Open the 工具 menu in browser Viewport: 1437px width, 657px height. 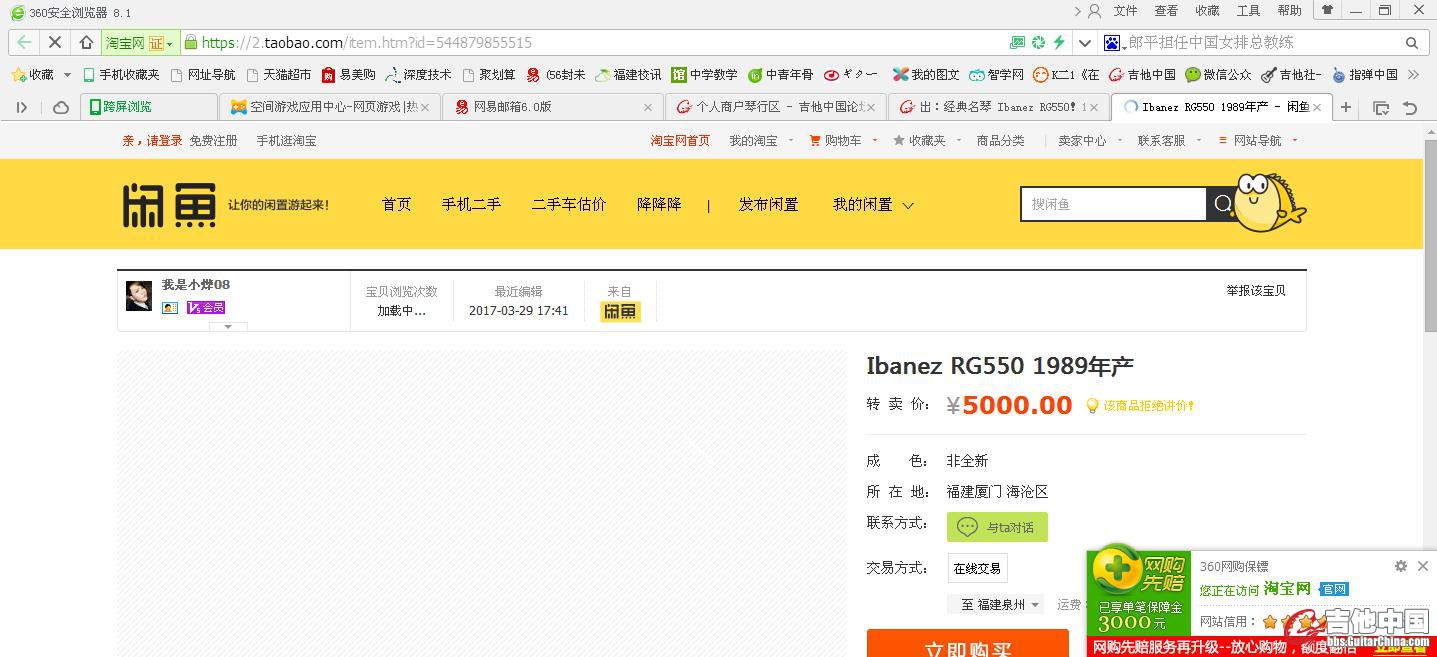1248,11
